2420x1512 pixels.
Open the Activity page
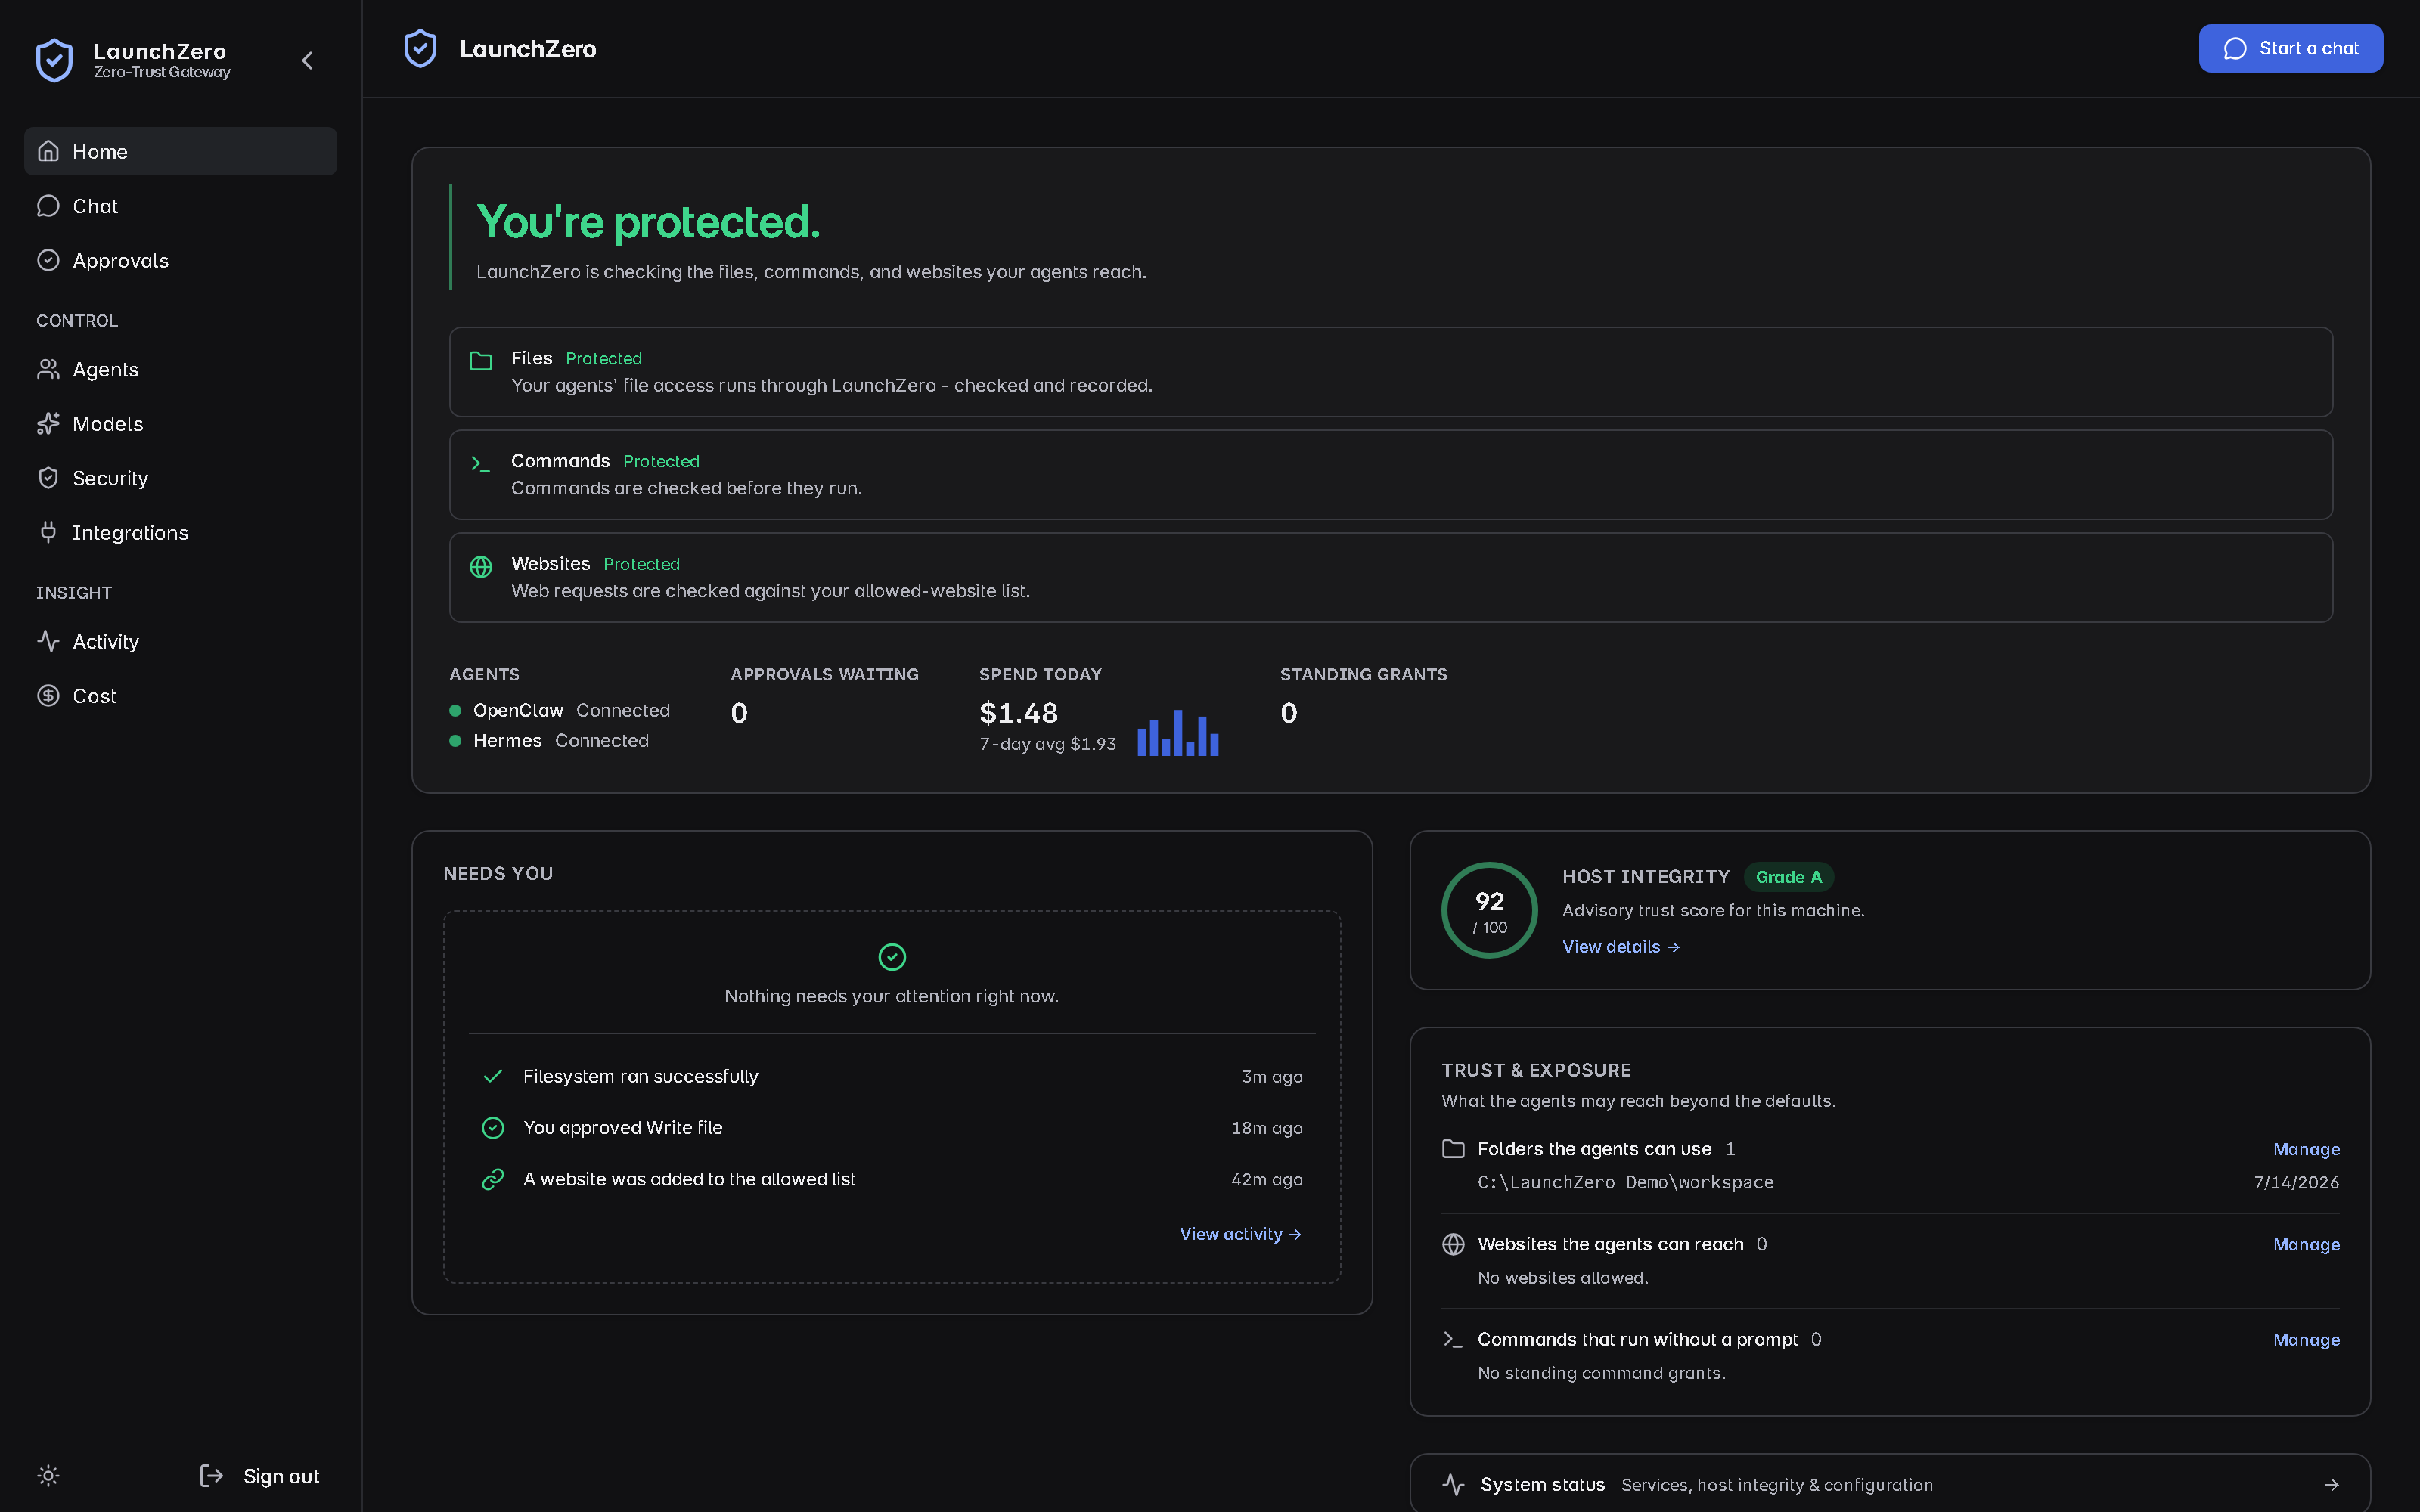click(x=180, y=641)
